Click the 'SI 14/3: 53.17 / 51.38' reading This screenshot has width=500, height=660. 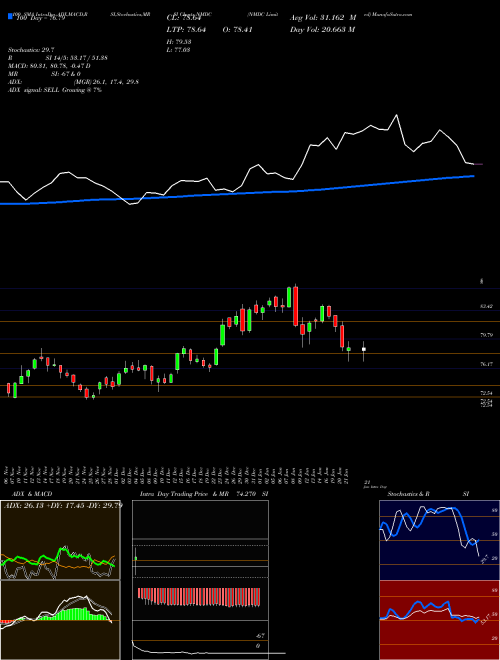(x=77, y=58)
